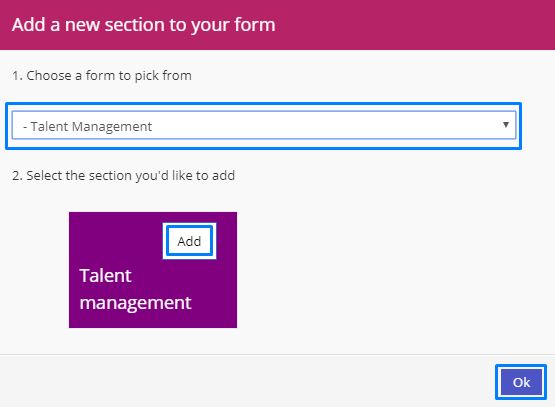Click the step 1 number label

coord(17,76)
